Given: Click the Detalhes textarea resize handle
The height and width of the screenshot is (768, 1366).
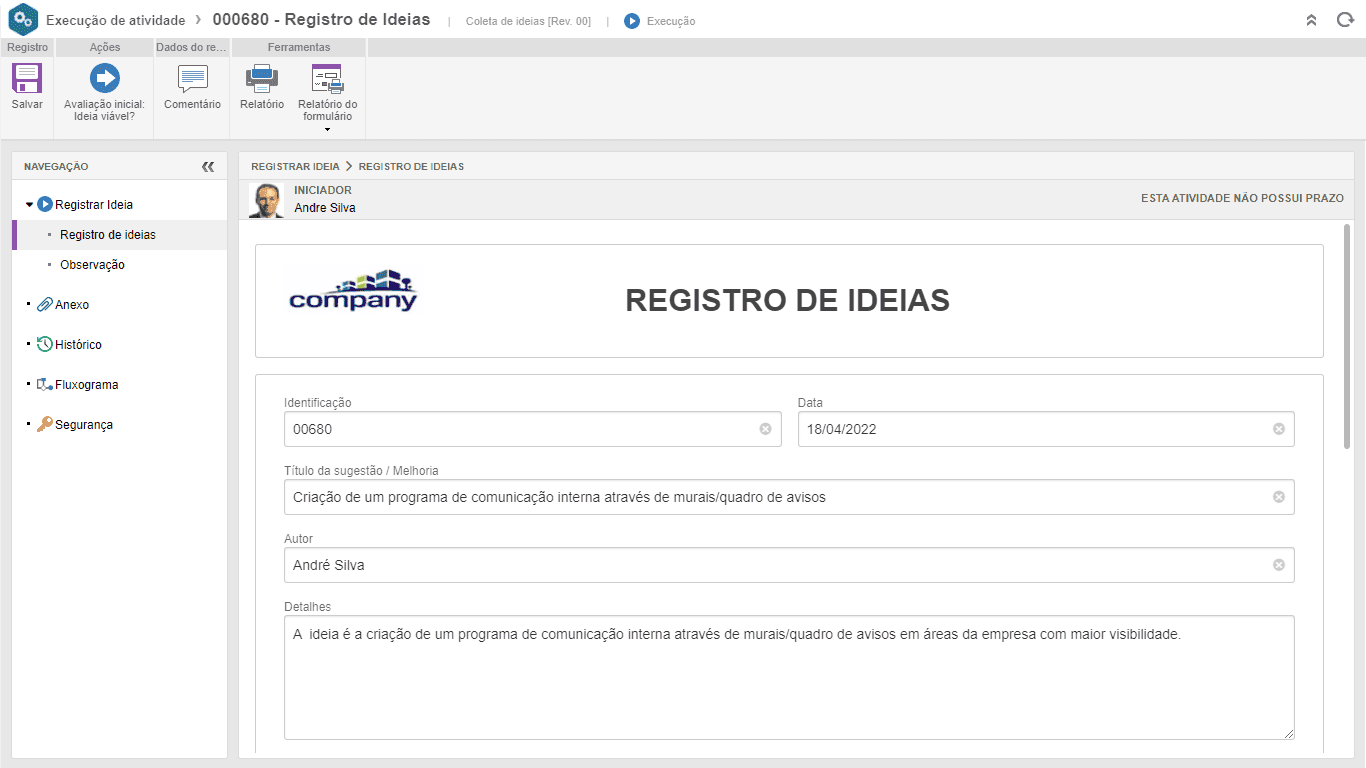Looking at the screenshot, I should pos(1288,733).
